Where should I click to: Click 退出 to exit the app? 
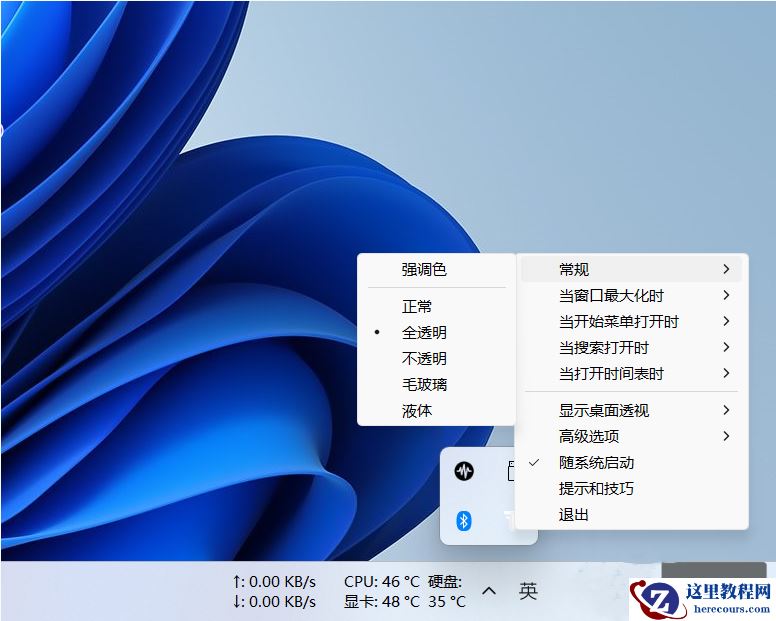coord(631,515)
